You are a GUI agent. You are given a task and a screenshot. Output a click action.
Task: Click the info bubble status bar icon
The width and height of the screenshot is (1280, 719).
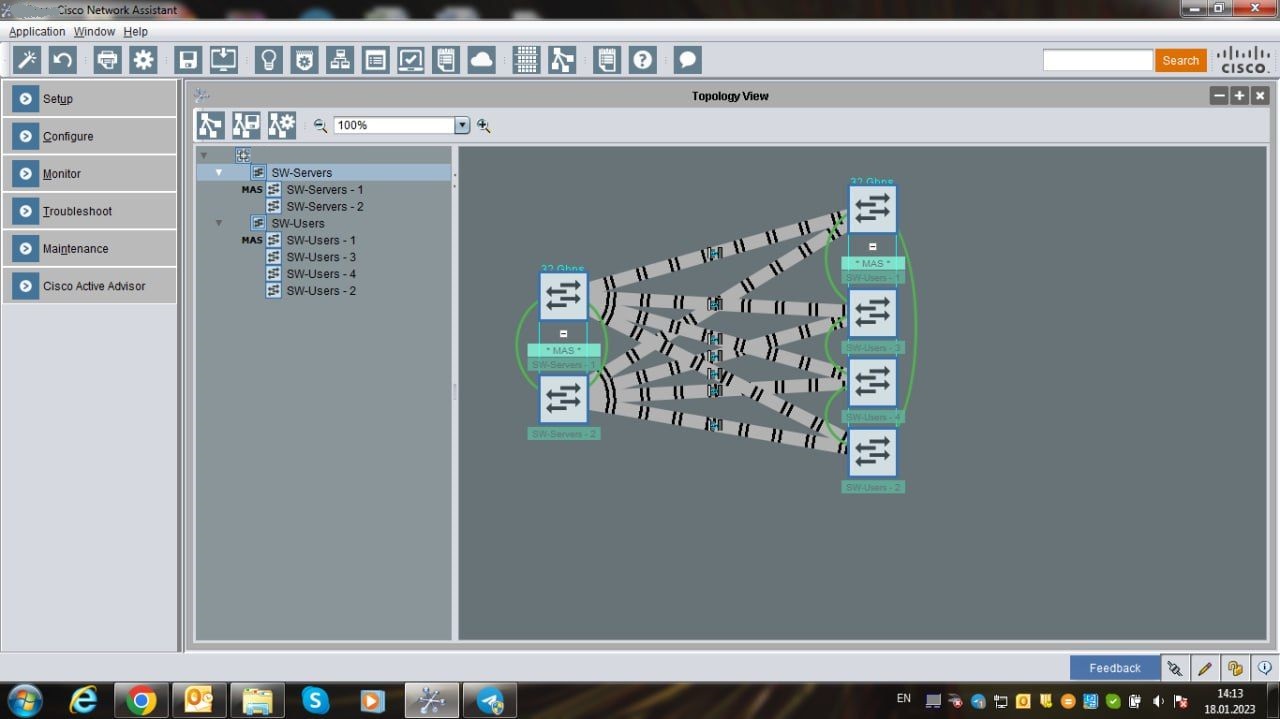pos(1265,668)
